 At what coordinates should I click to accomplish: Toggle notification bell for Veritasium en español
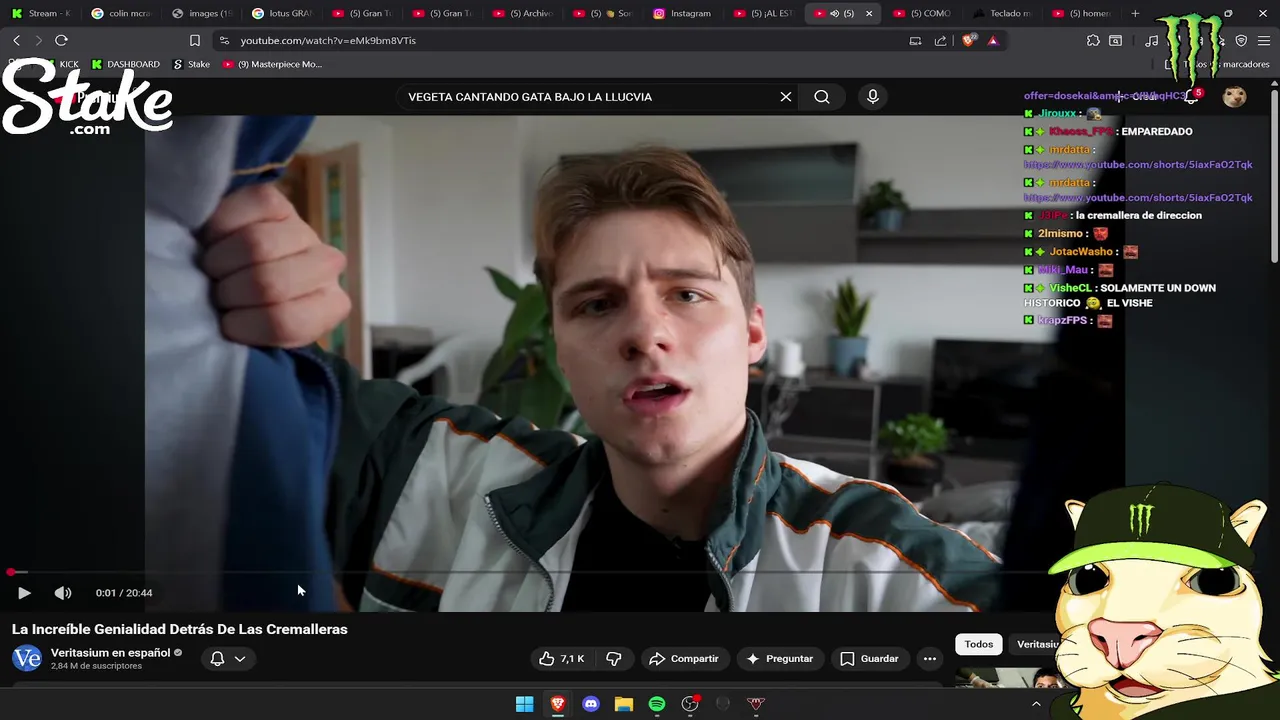(217, 659)
